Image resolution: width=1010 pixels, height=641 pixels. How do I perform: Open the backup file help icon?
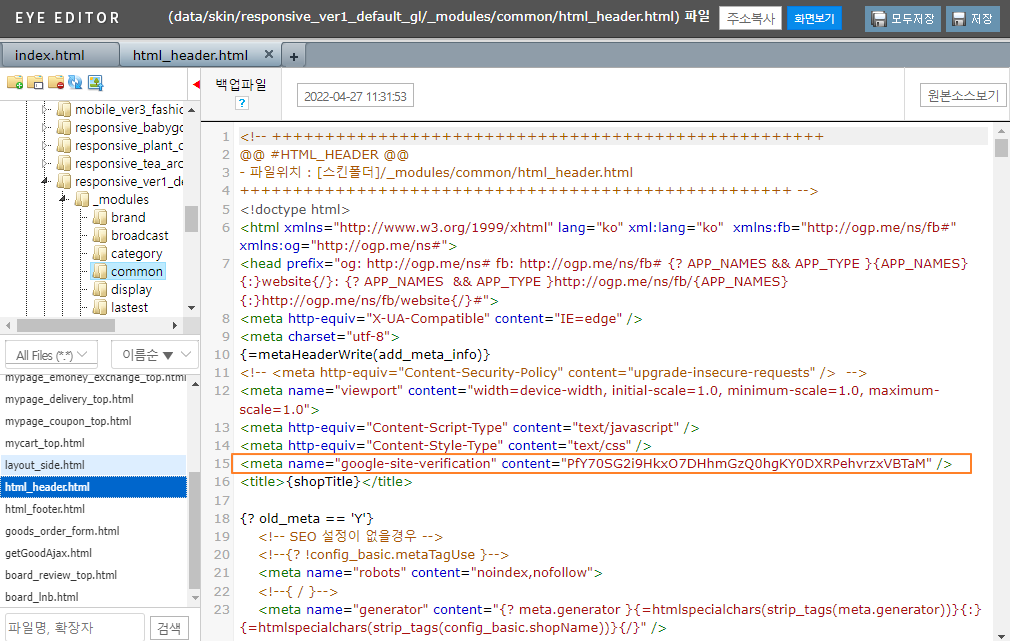241,103
